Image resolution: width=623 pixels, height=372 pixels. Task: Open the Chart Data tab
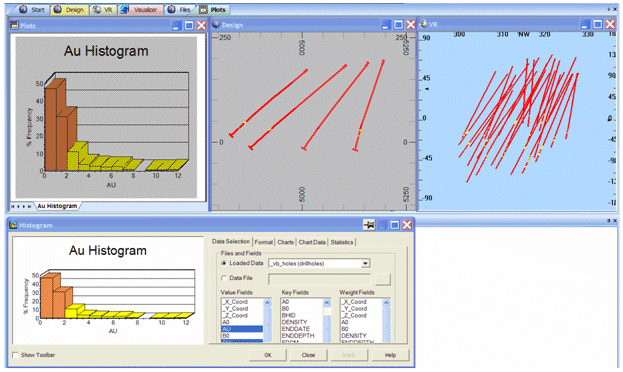tap(312, 242)
